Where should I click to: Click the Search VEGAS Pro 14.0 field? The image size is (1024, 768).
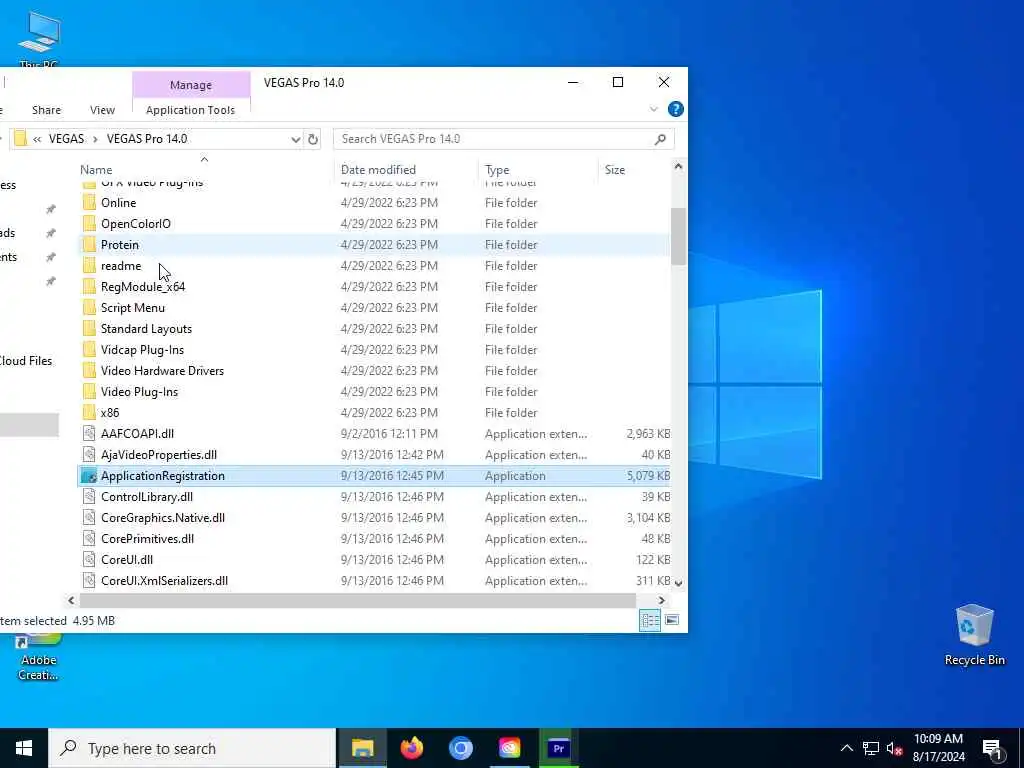pos(504,139)
